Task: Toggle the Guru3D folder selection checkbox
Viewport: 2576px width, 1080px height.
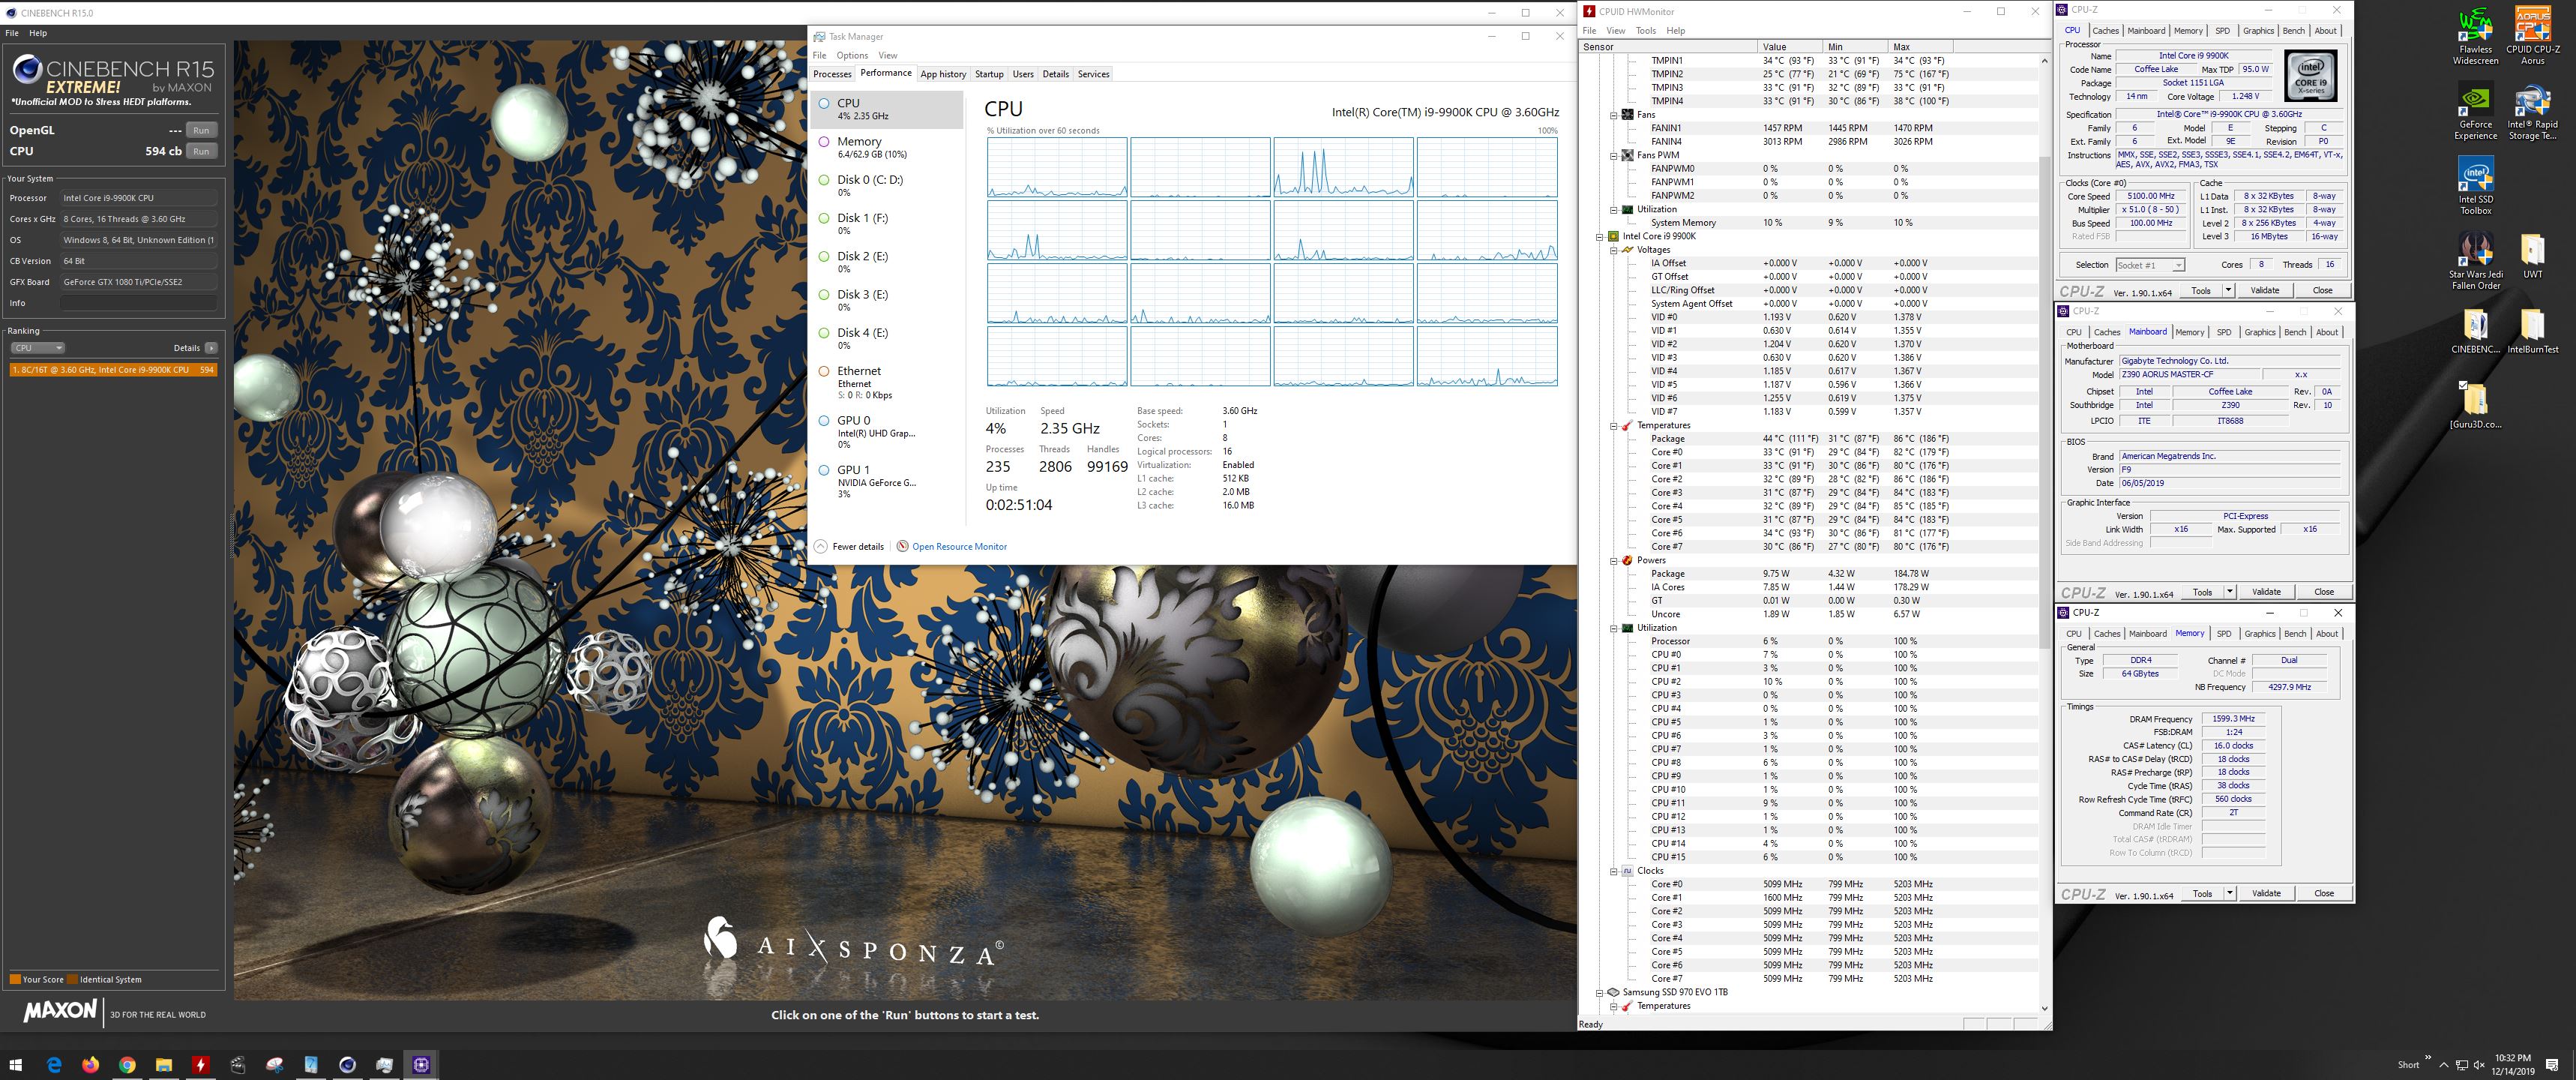Action: point(2463,385)
